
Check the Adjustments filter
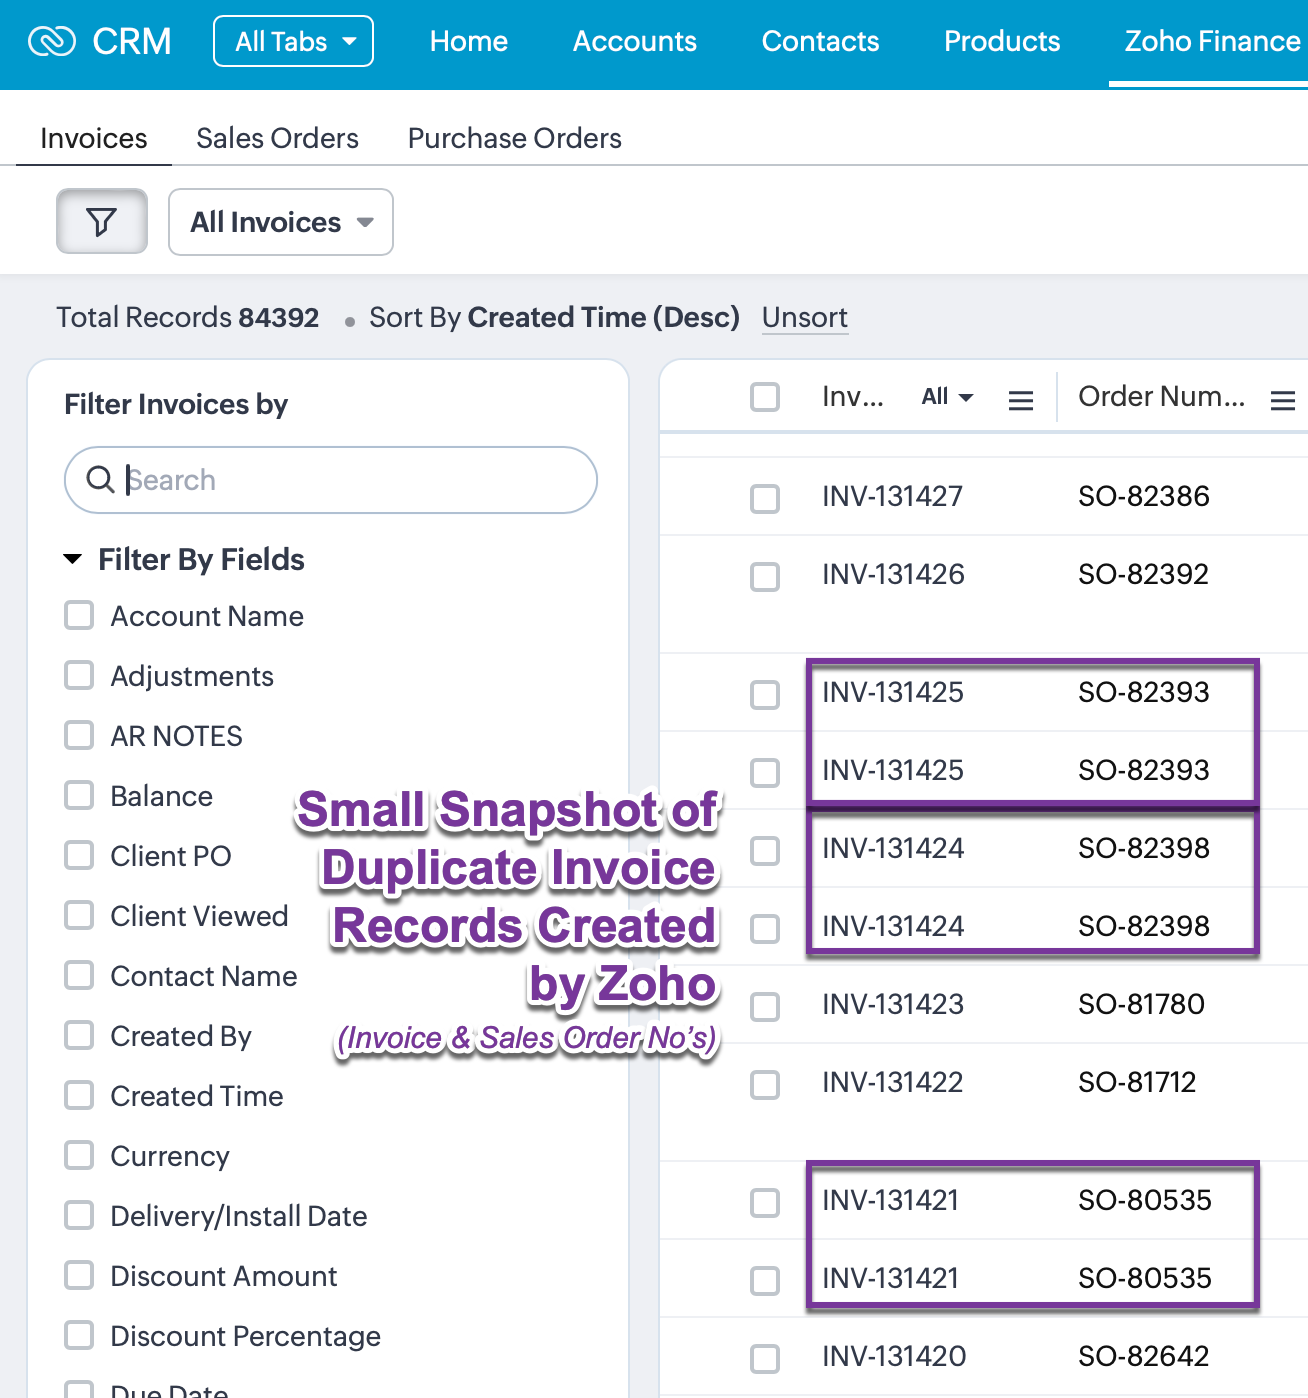click(79, 675)
